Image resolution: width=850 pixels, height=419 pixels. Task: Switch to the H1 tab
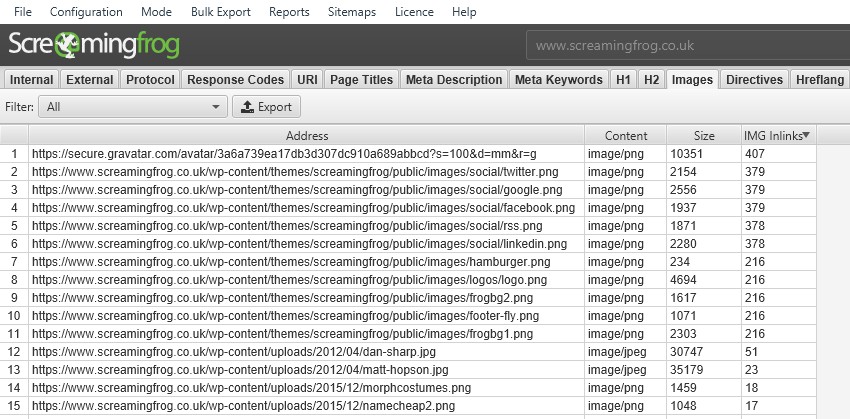coord(623,80)
